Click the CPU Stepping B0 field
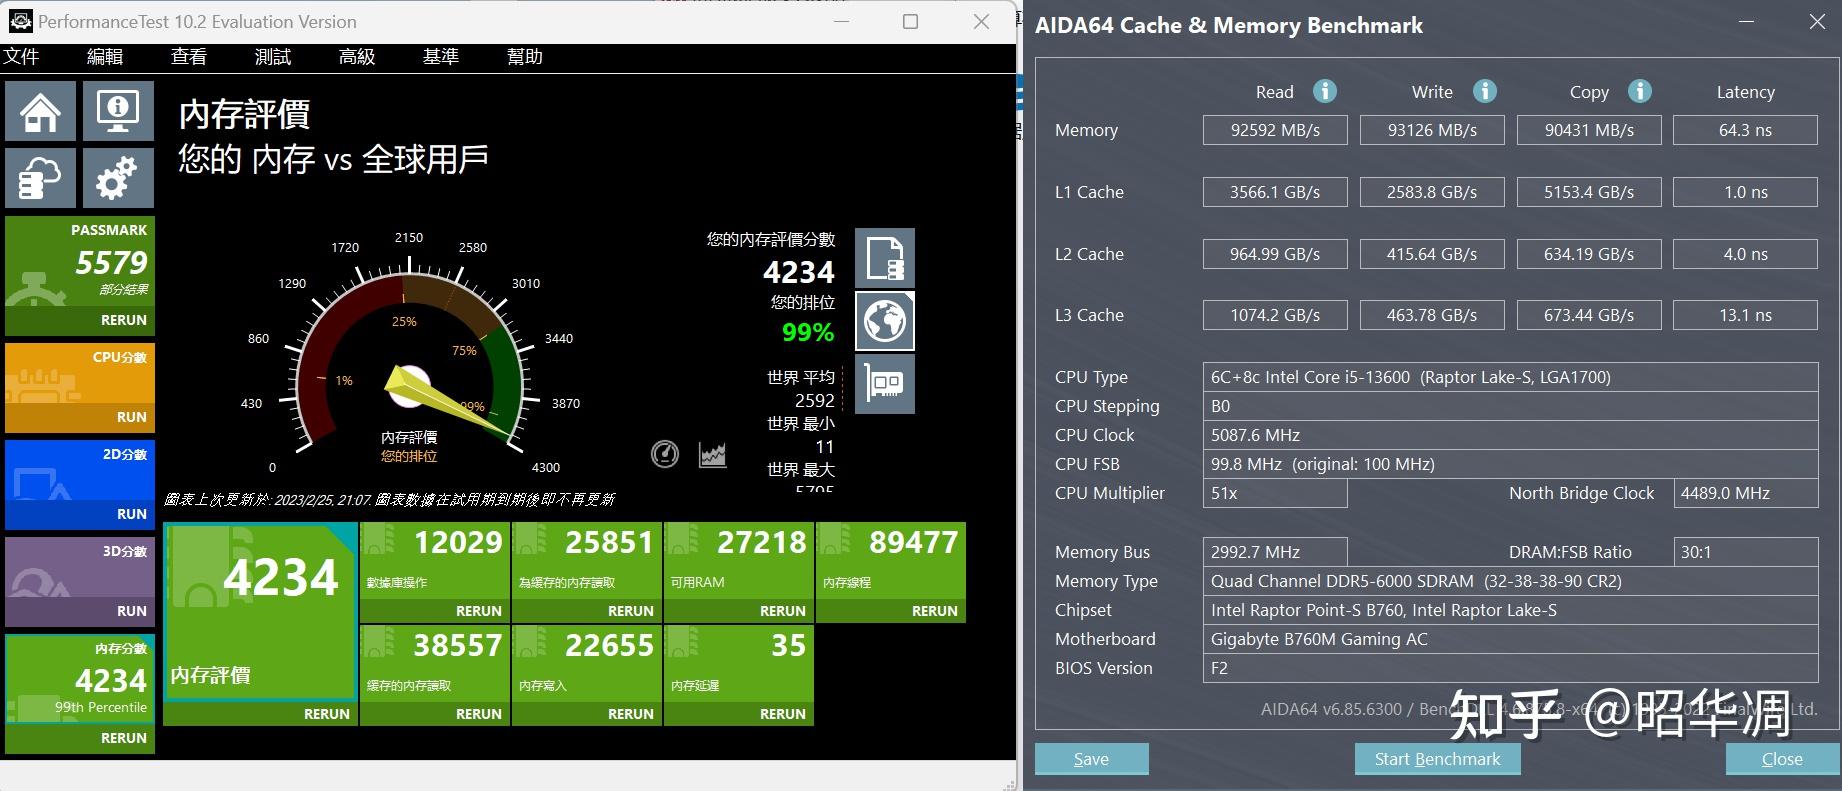Image resolution: width=1842 pixels, height=791 pixels. click(1510, 406)
